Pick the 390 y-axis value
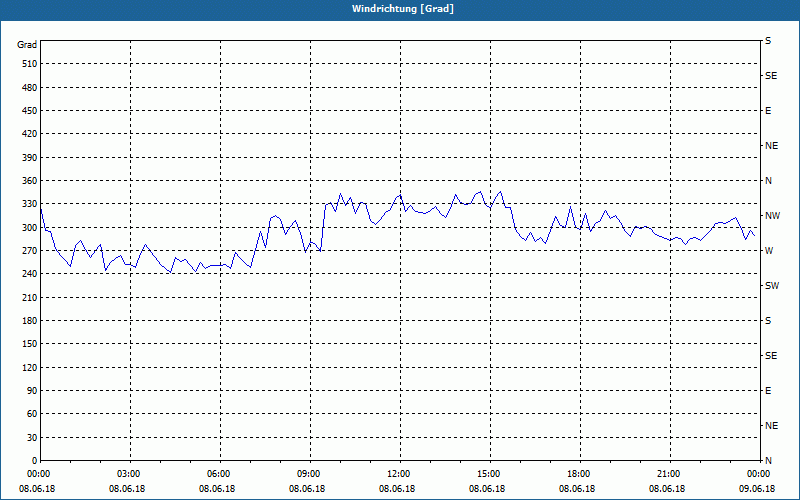800x500 pixels. pyautogui.click(x=30, y=158)
